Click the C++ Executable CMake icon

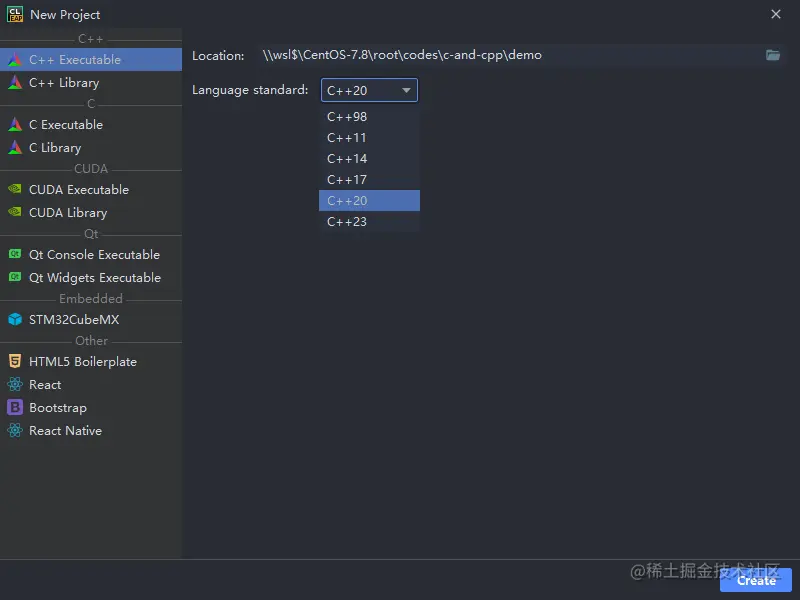pyautogui.click(x=15, y=60)
